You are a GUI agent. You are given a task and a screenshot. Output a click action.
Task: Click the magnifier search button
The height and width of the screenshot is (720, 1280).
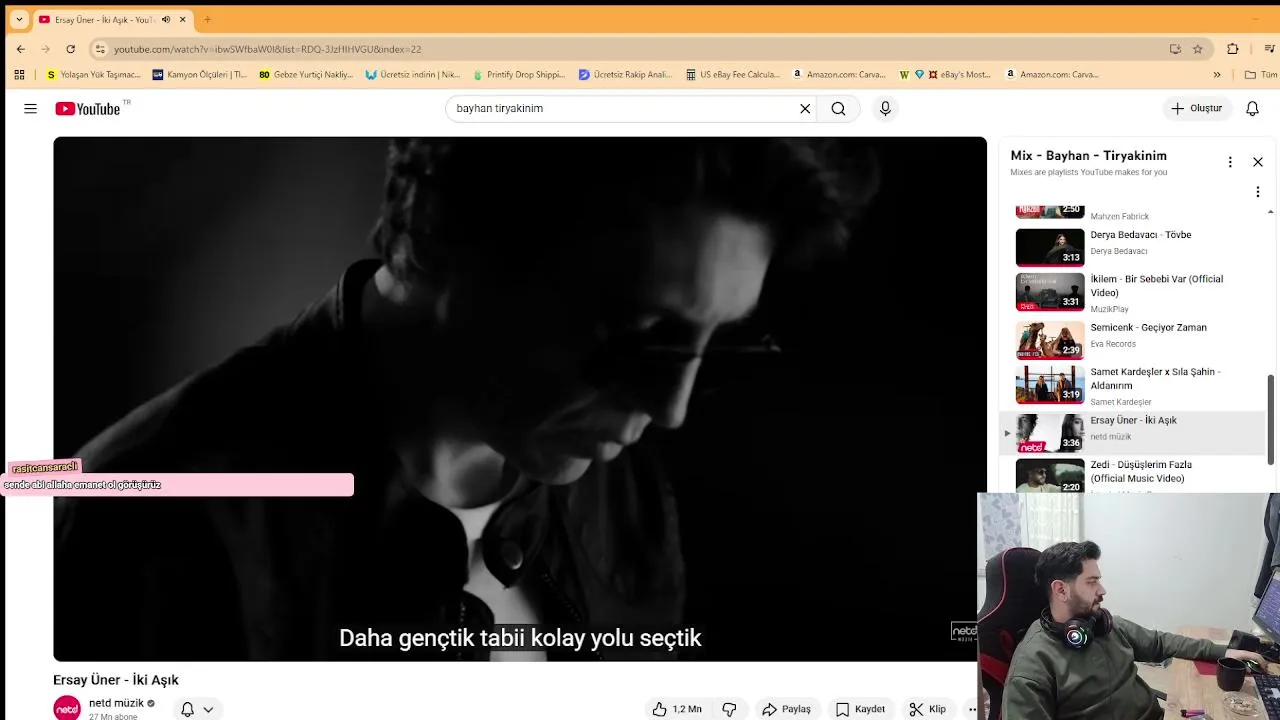[x=838, y=108]
